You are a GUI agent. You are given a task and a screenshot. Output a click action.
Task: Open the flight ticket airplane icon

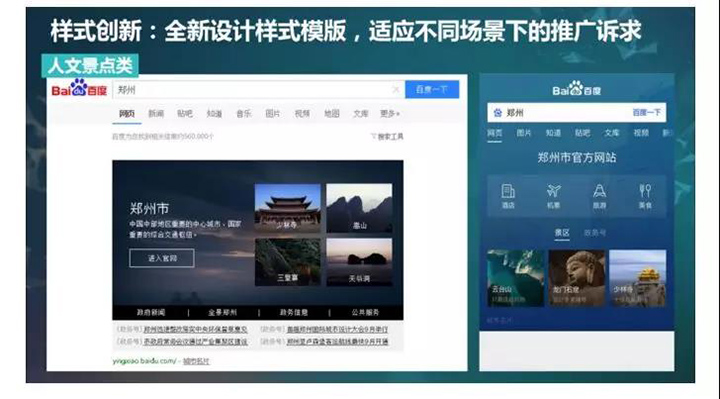pos(553,196)
